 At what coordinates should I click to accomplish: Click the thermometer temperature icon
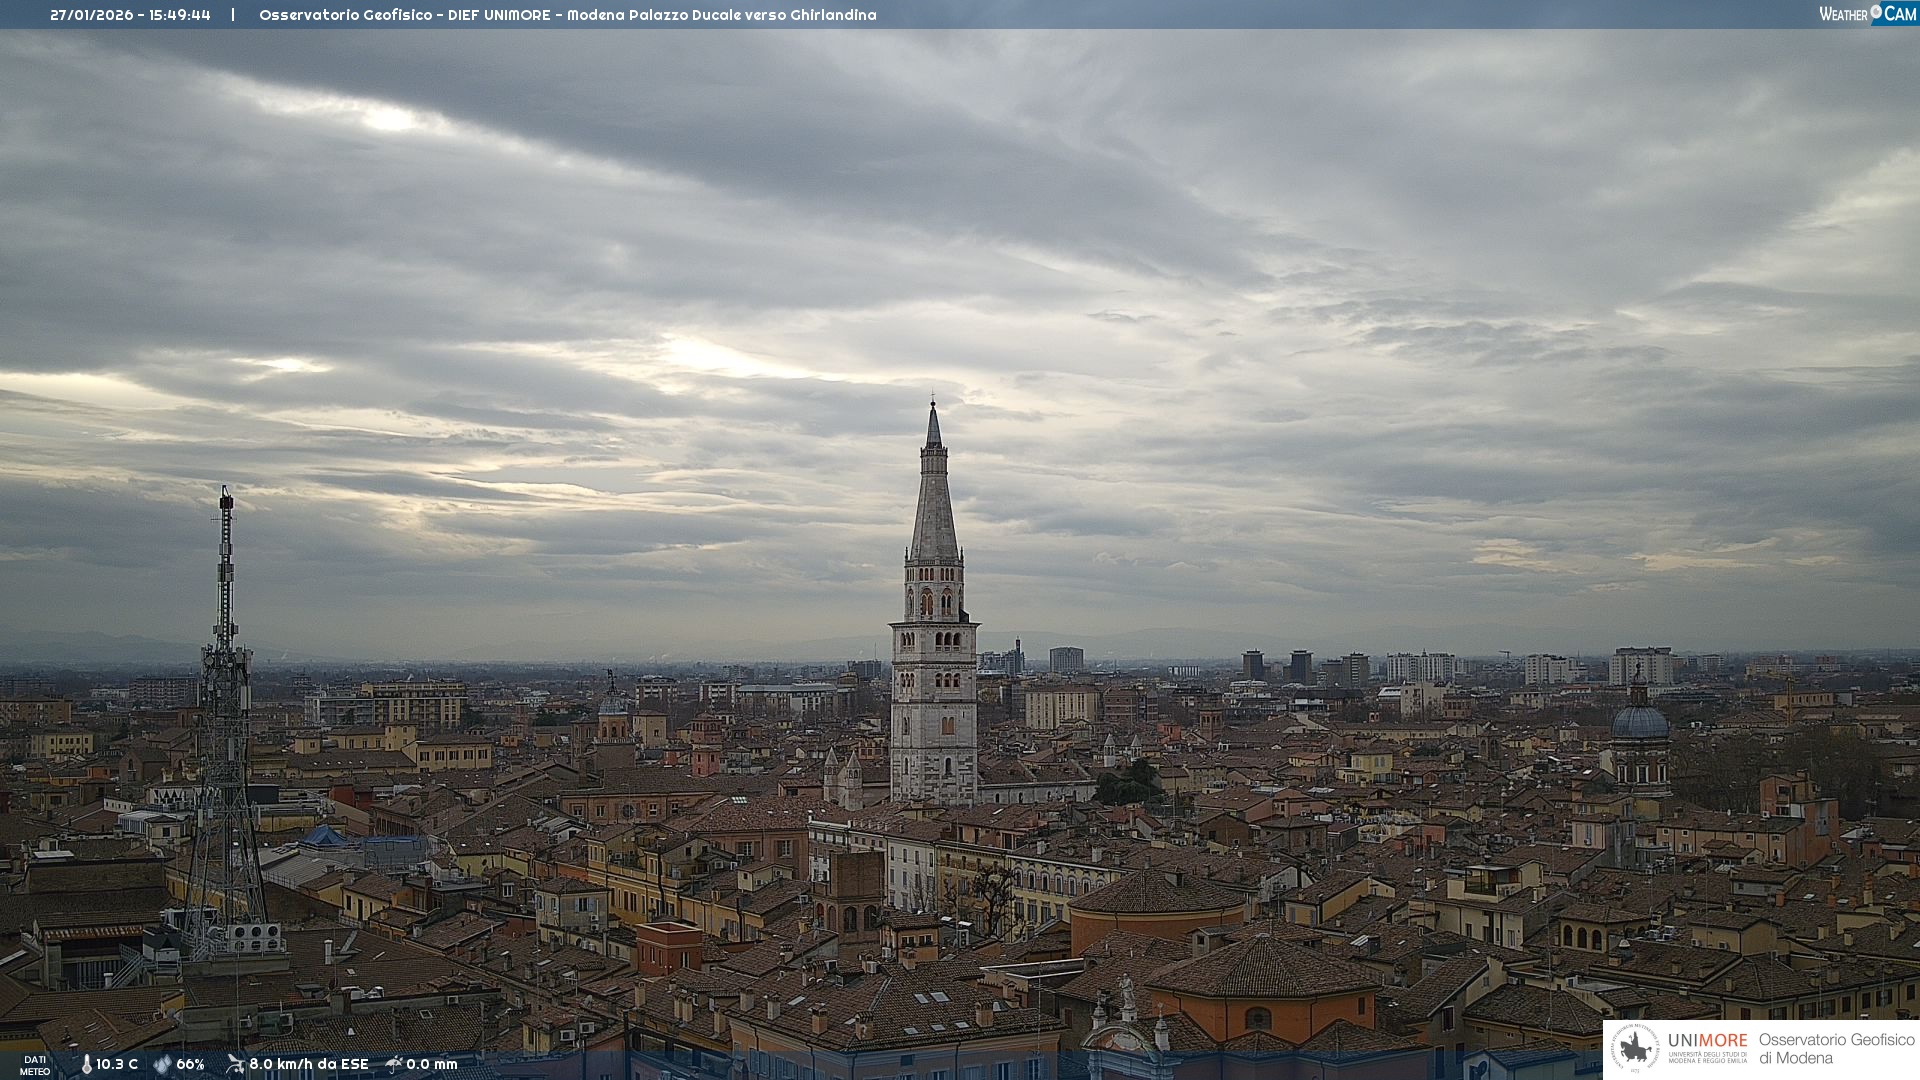pos(86,1064)
